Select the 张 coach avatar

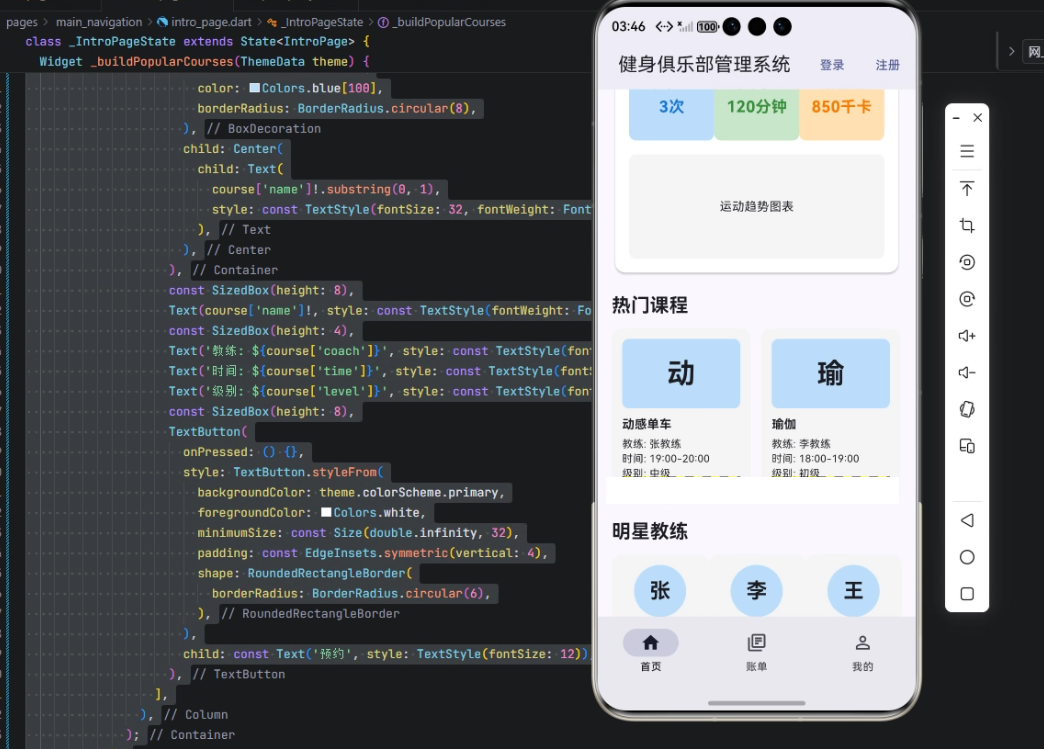pos(660,591)
